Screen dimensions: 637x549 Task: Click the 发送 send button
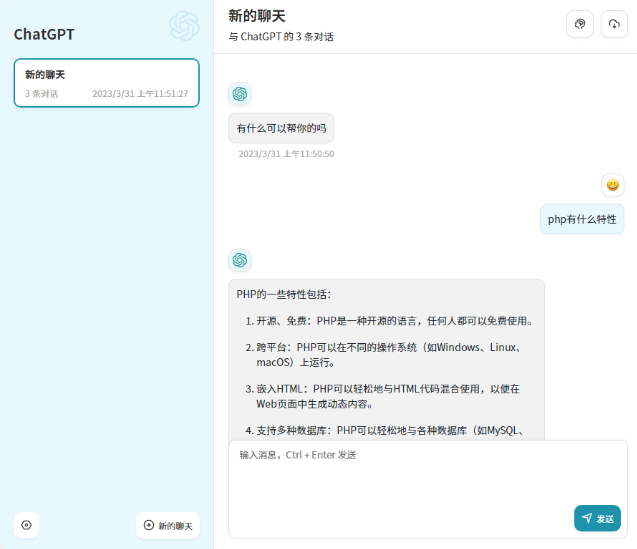597,518
